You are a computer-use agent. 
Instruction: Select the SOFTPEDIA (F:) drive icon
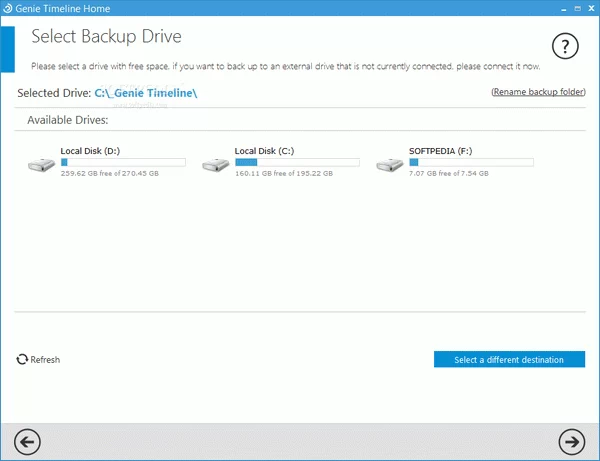(x=390, y=165)
